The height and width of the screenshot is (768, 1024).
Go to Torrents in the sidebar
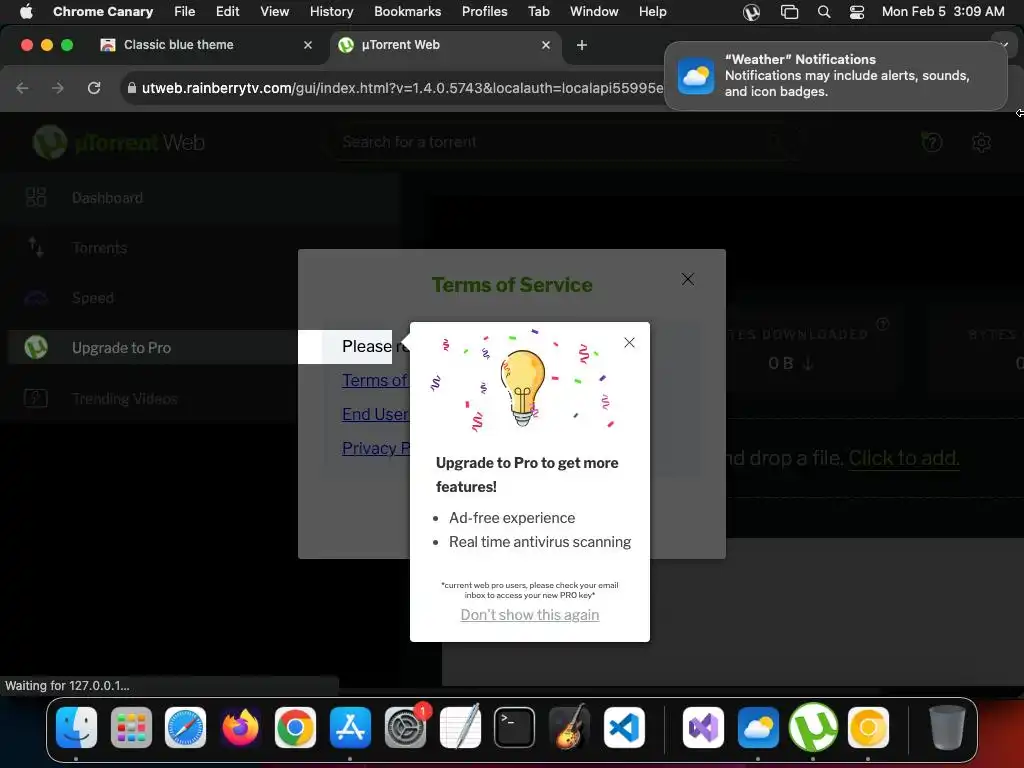tap(99, 248)
